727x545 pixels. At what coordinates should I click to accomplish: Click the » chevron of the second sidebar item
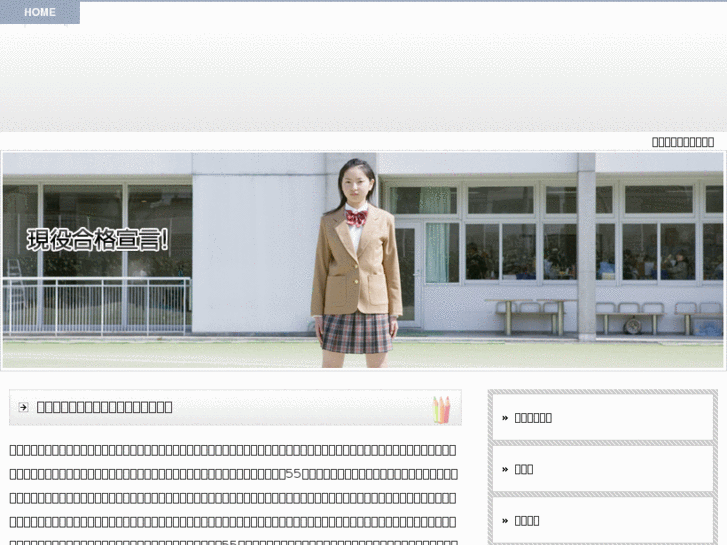(505, 469)
